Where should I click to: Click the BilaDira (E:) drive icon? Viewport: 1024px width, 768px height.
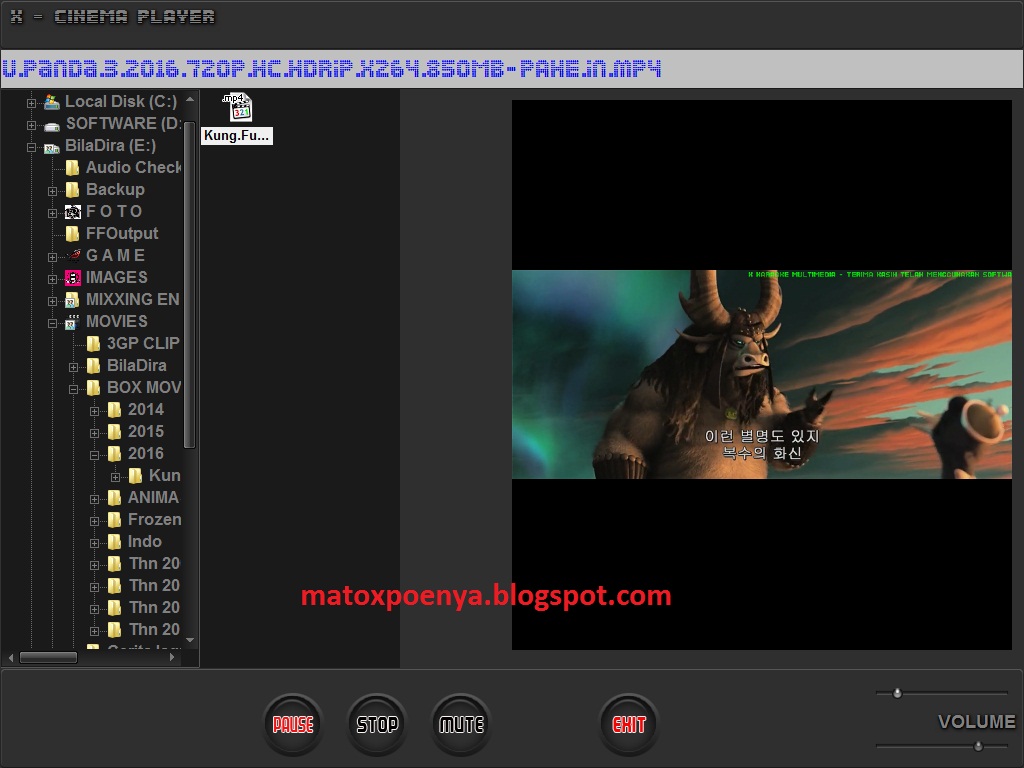pos(52,148)
